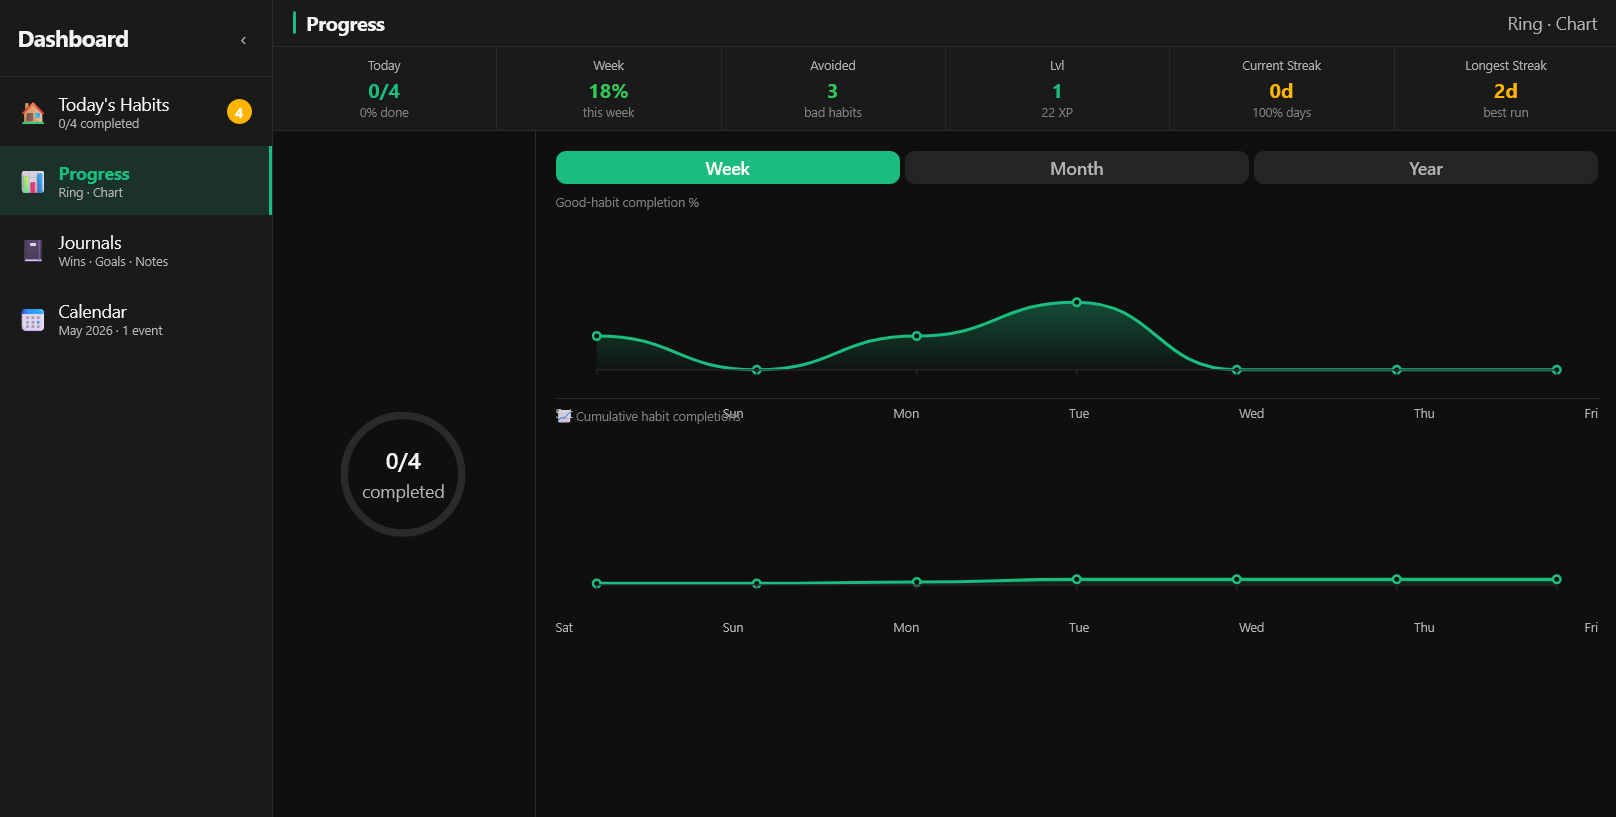The image size is (1616, 817).
Task: Open the Calendar section
Action: (x=136, y=319)
